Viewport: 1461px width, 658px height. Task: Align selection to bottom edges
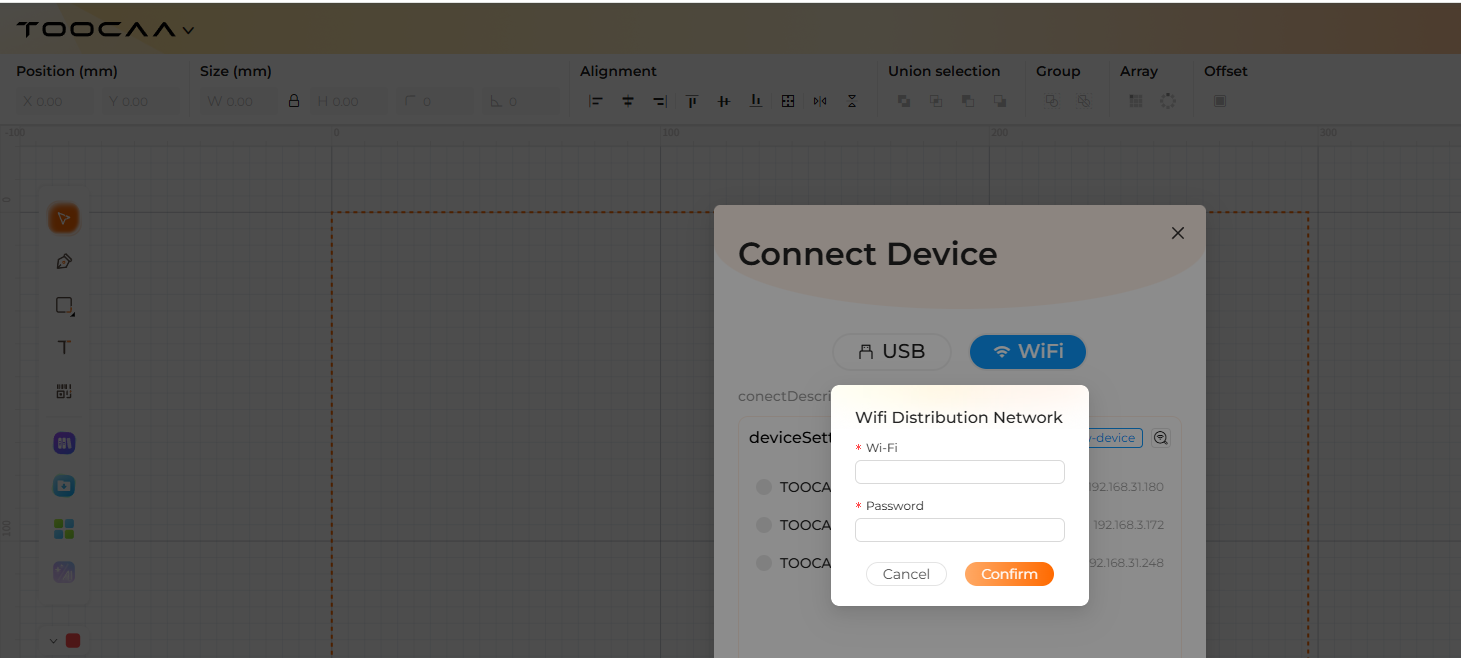(756, 101)
